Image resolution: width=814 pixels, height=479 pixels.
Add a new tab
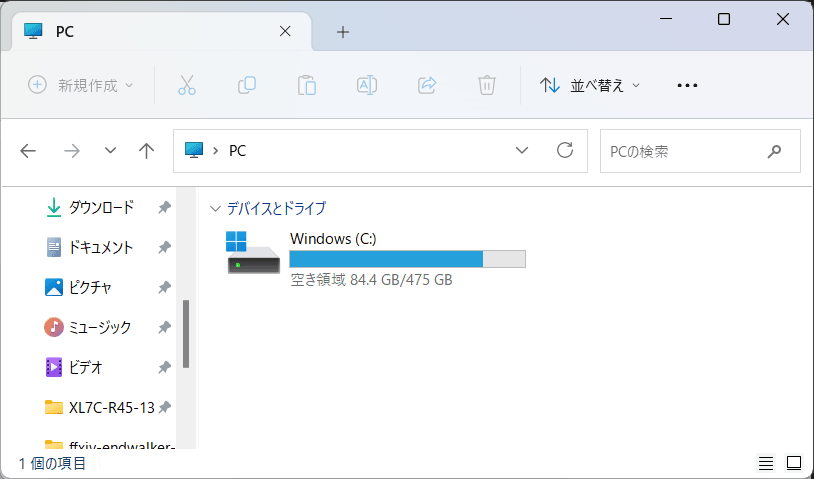(343, 32)
